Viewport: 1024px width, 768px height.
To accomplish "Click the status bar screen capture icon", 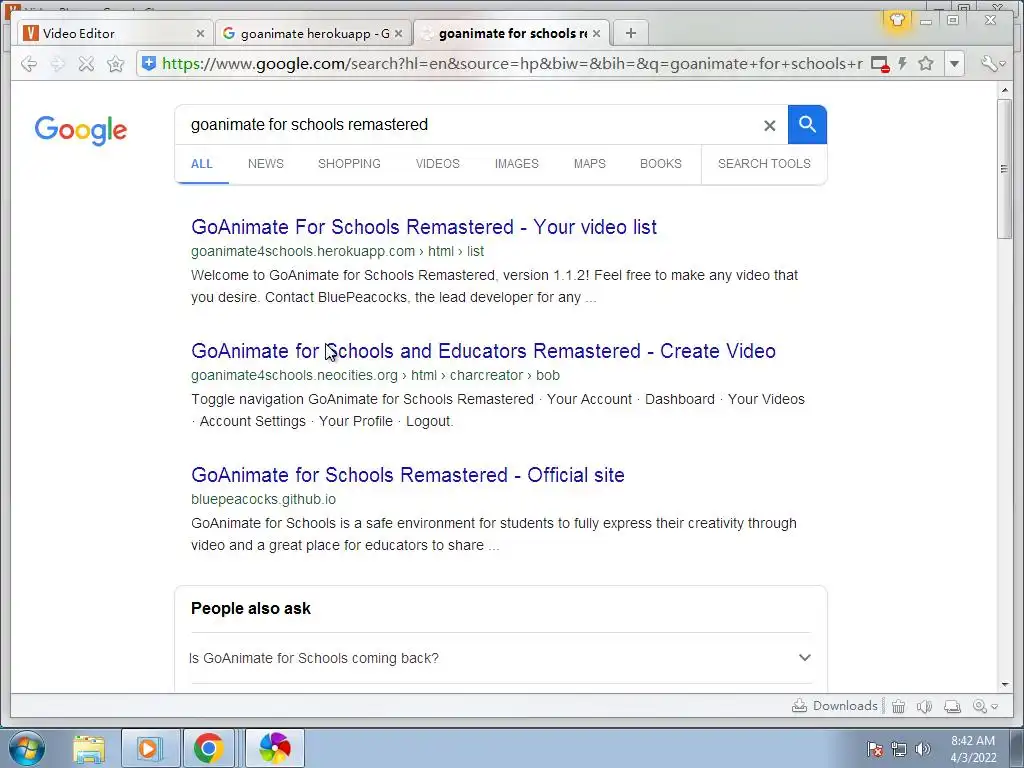I will [953, 706].
